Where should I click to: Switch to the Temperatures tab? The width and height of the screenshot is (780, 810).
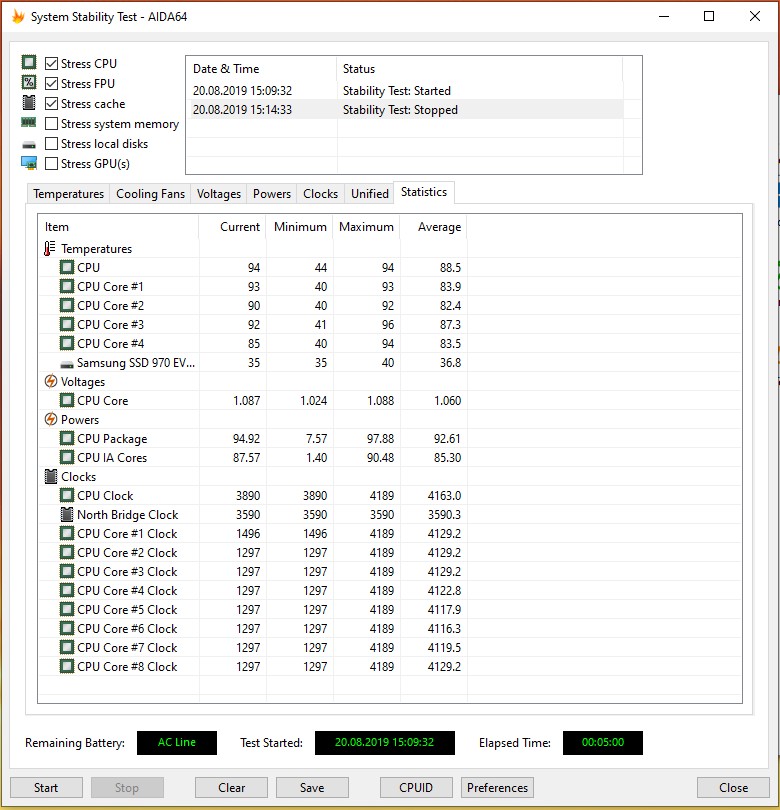[68, 194]
